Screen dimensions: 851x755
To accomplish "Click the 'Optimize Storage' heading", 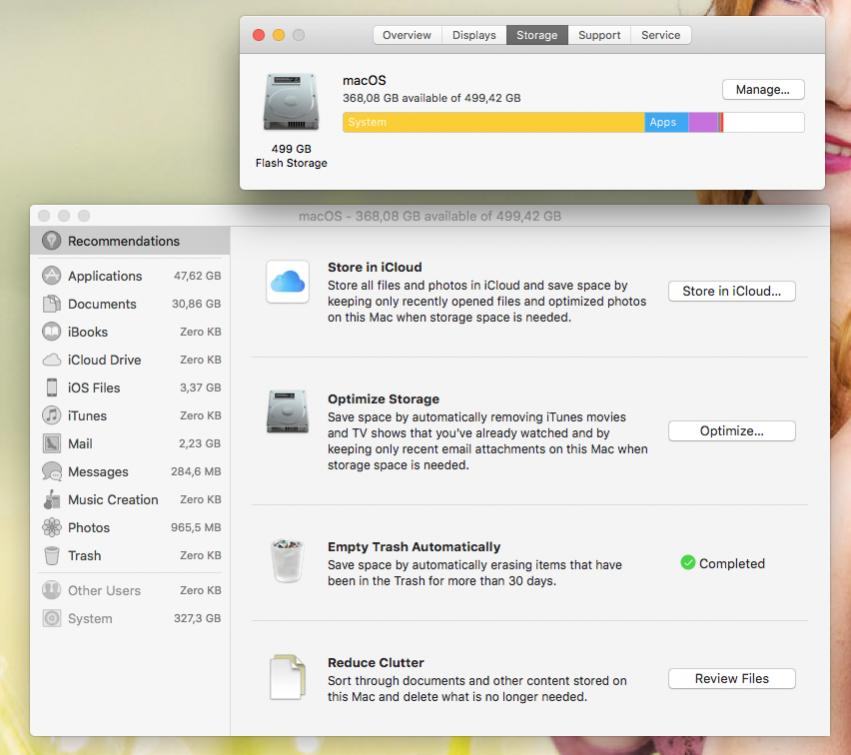I will click(383, 399).
